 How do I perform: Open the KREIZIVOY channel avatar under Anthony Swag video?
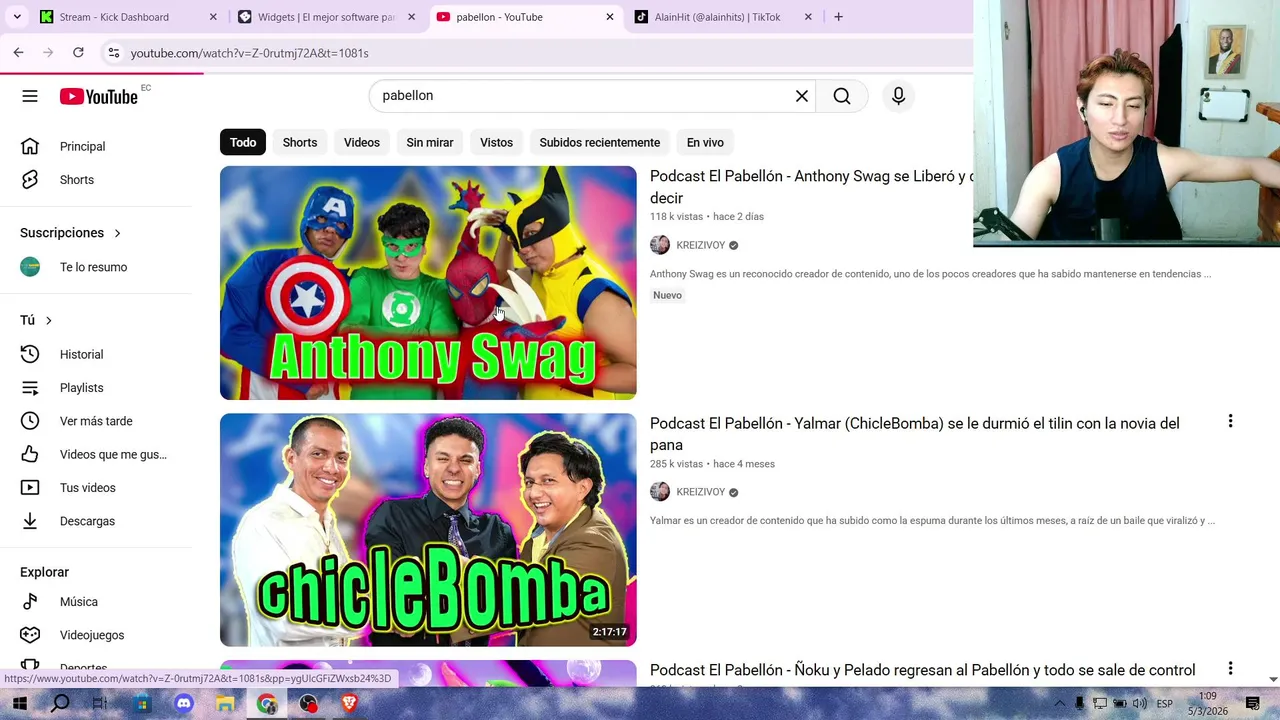click(660, 245)
